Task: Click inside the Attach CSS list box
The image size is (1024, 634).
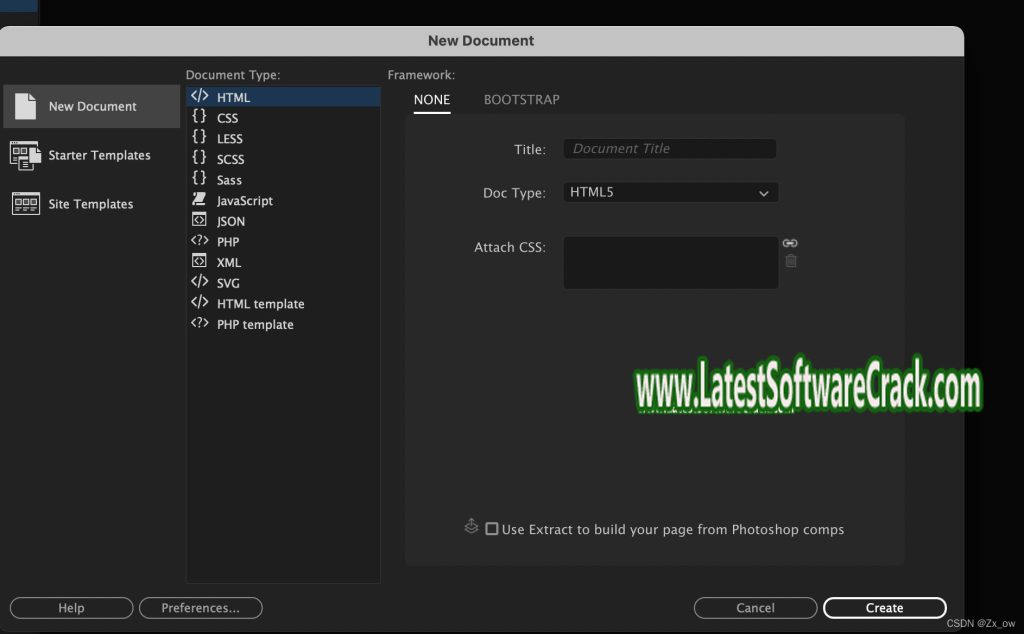Action: coord(670,263)
